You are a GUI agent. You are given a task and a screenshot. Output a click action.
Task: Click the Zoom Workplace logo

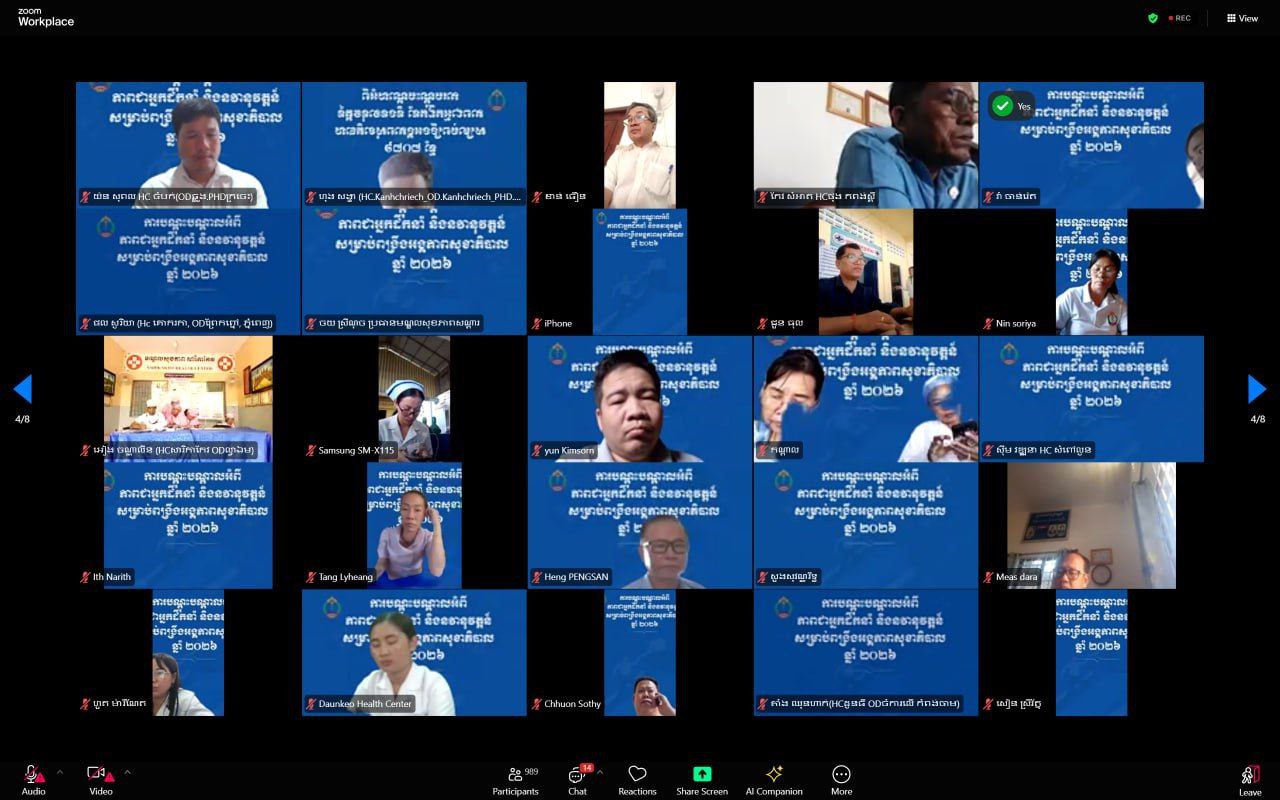point(45,17)
